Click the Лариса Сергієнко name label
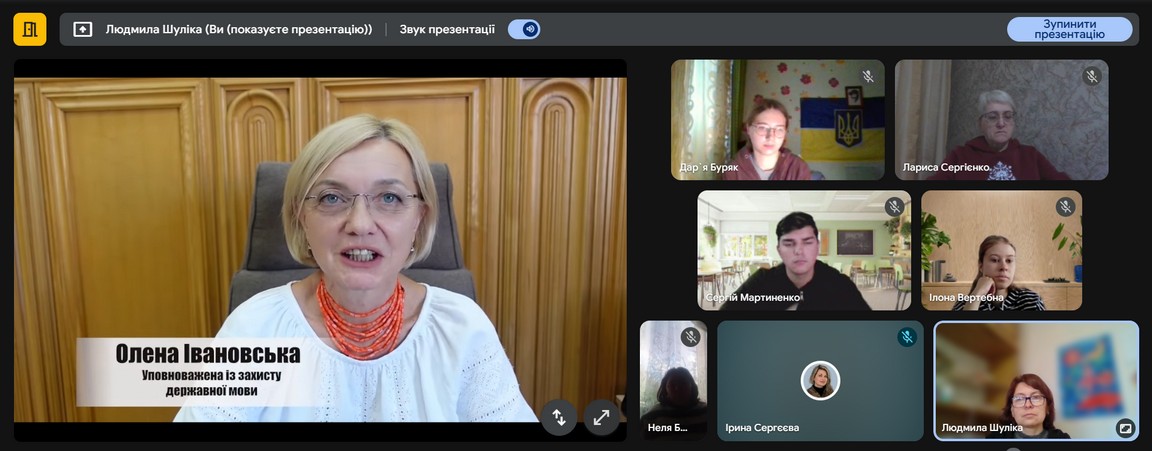Viewport: 1152px width, 451px height. tap(945, 167)
